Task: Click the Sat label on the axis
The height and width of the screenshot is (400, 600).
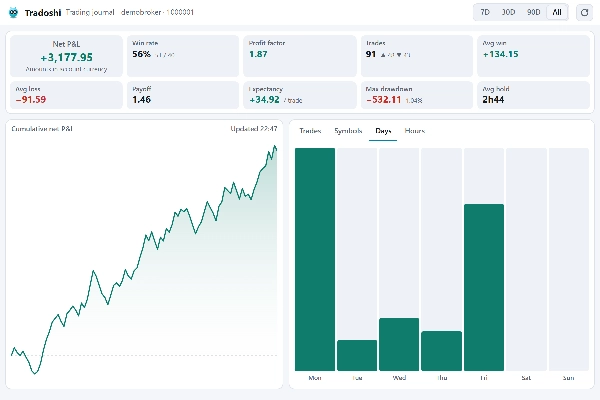Action: click(x=526, y=378)
